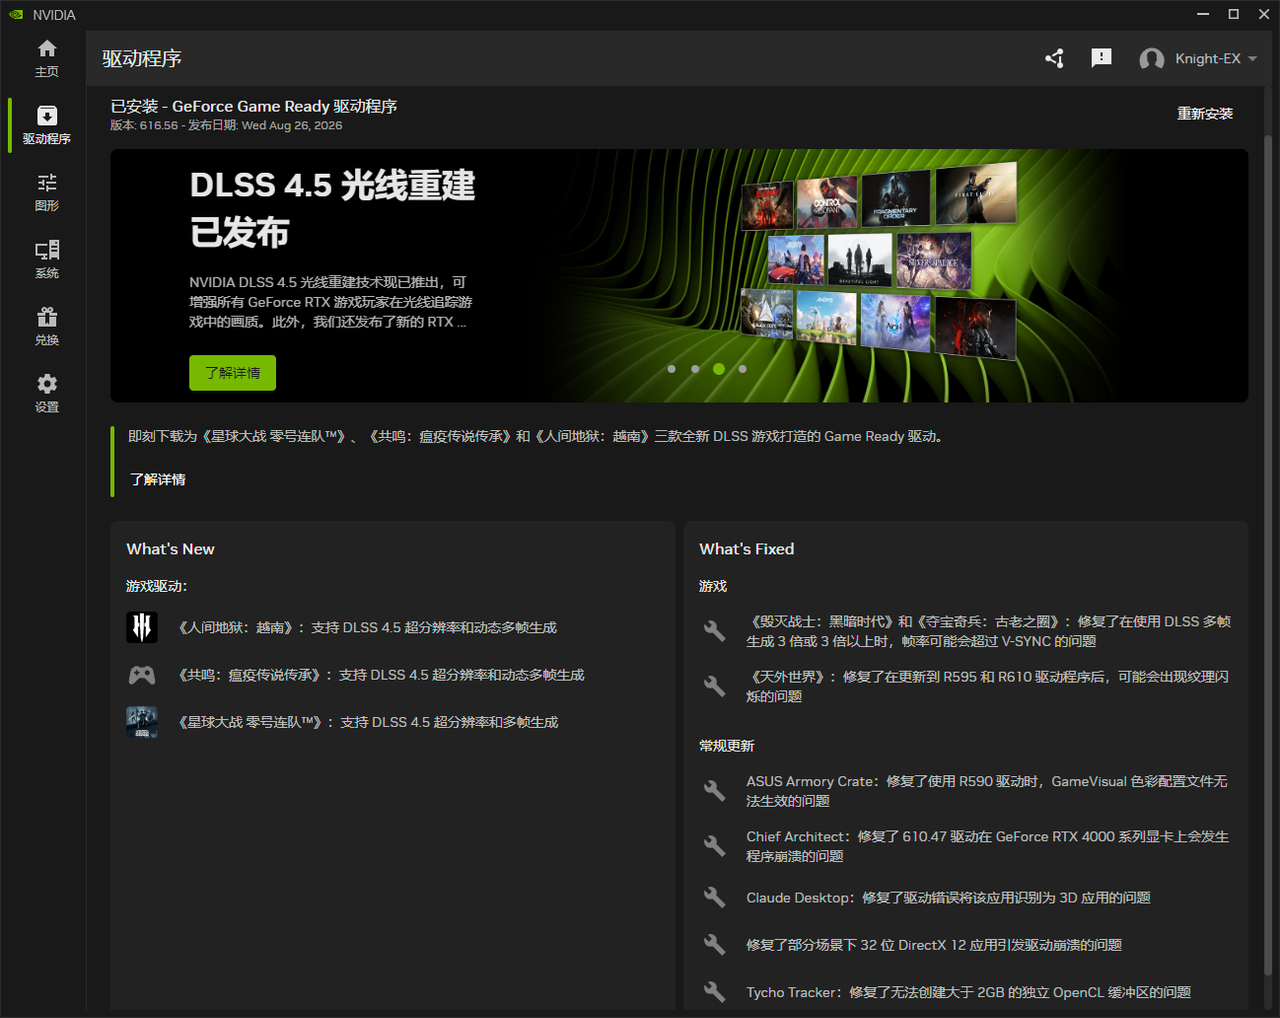The width and height of the screenshot is (1280, 1018).
Task: Click the Claude Desktop fix description text
Action: (948, 898)
